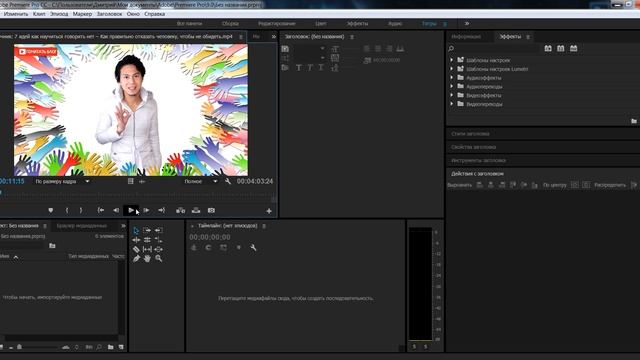Open the Клип menu
Image resolution: width=640 pixels, height=360 pixels.
click(39, 14)
